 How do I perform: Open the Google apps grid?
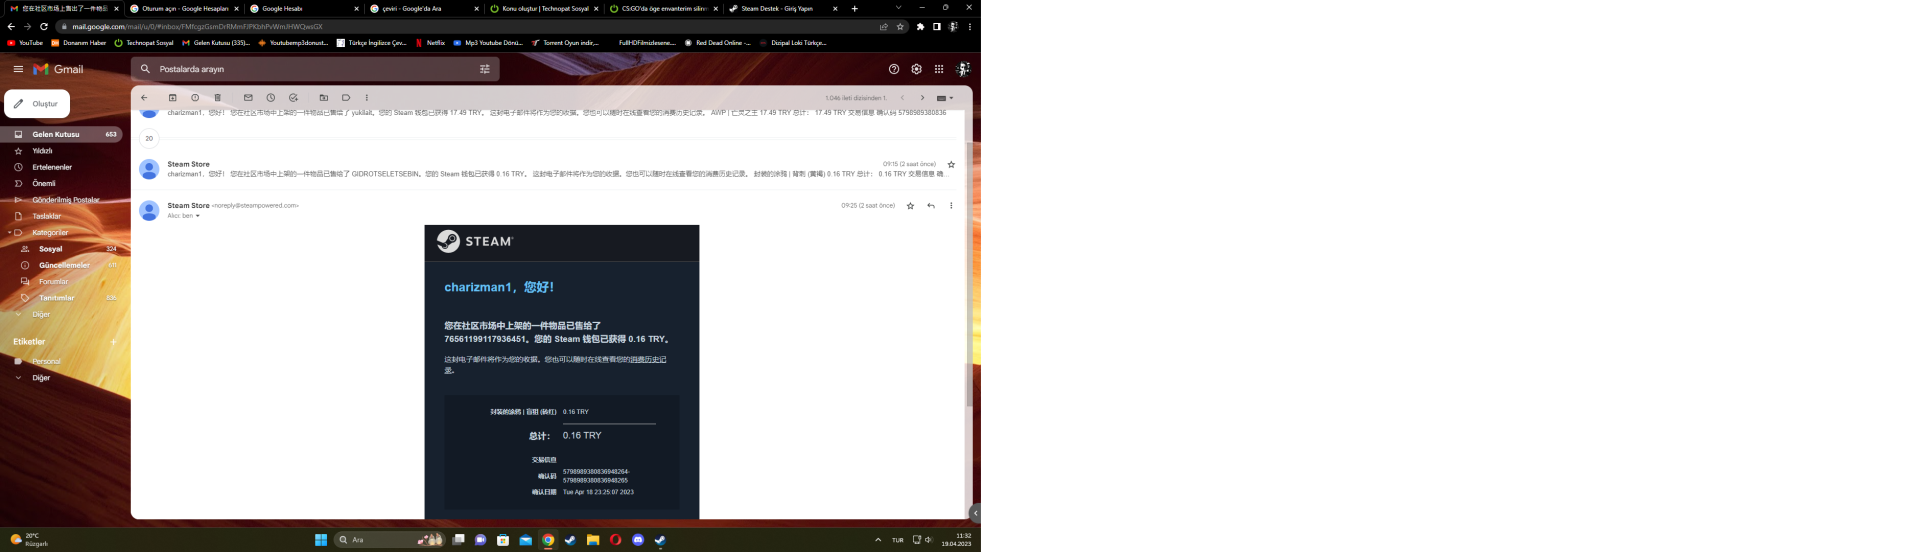tap(939, 69)
